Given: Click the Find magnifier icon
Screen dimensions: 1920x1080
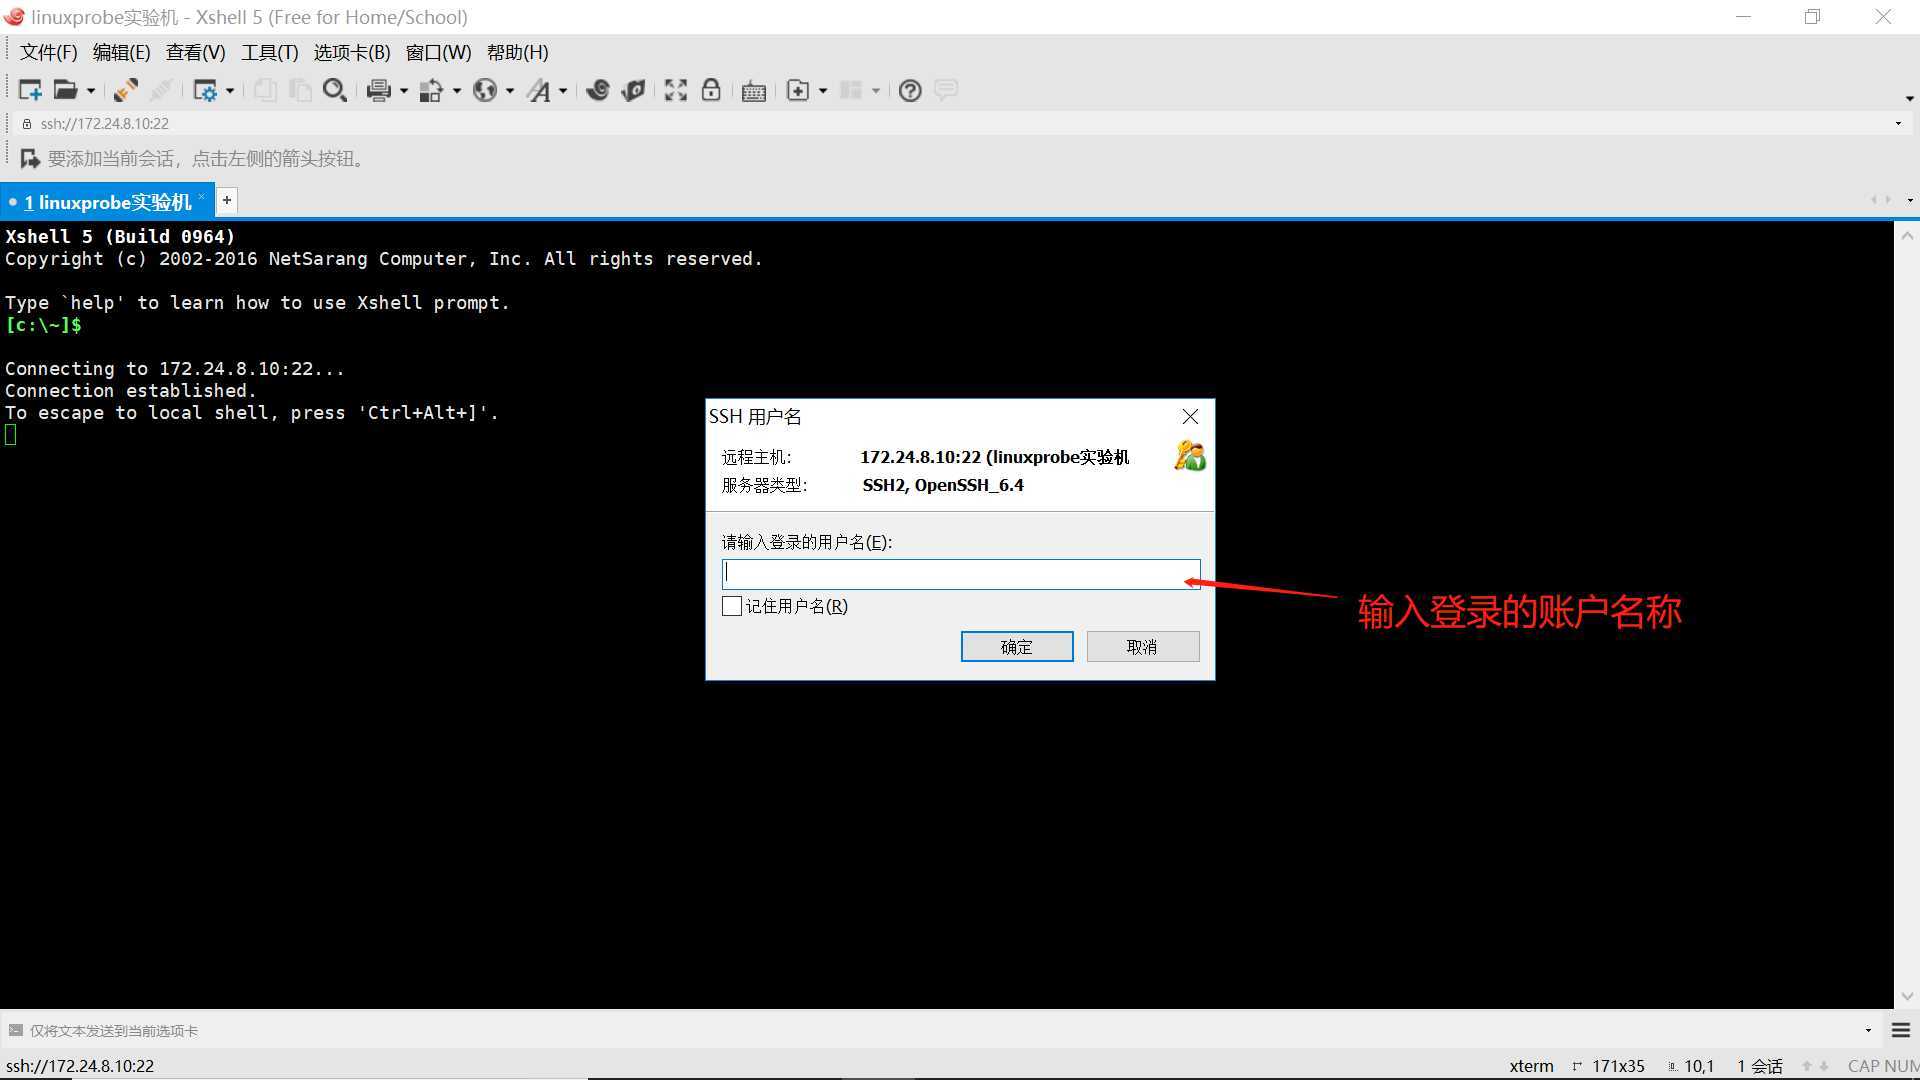Looking at the screenshot, I should tap(335, 90).
